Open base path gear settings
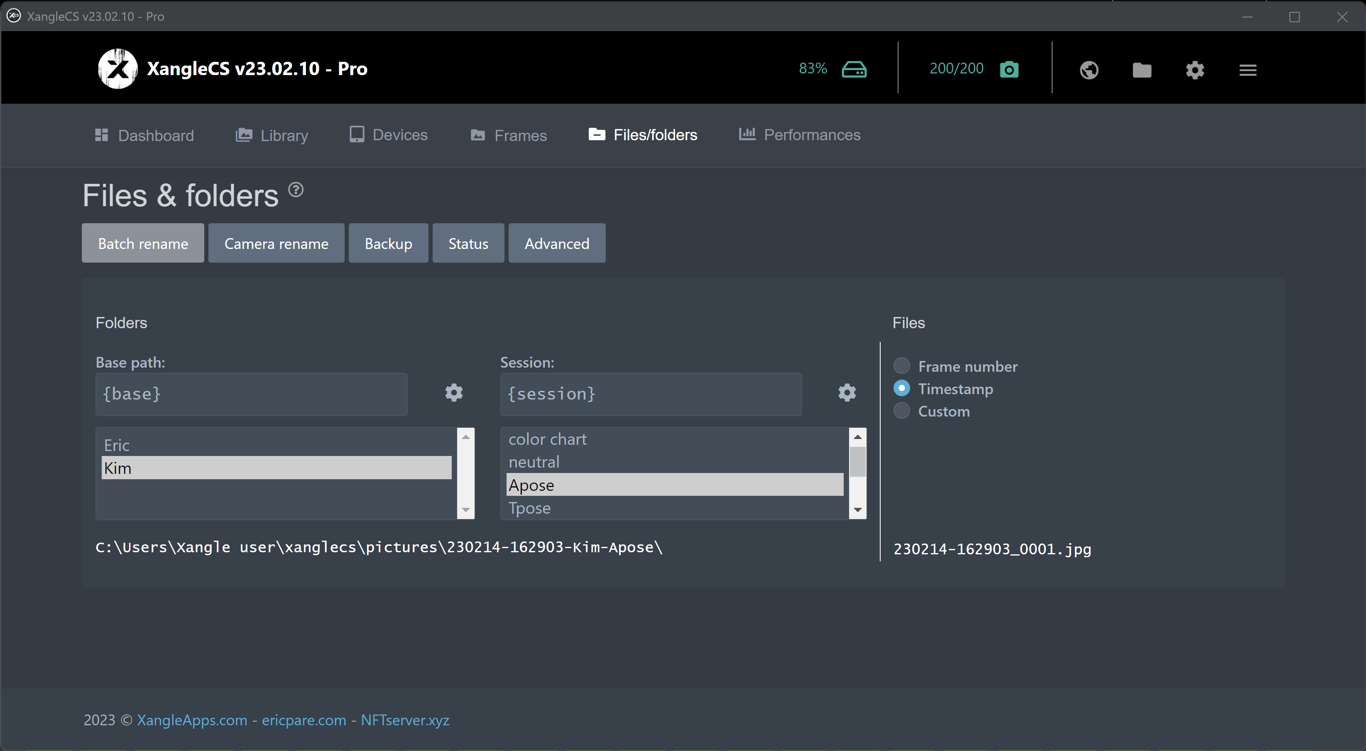Viewport: 1366px width, 751px height. (454, 393)
